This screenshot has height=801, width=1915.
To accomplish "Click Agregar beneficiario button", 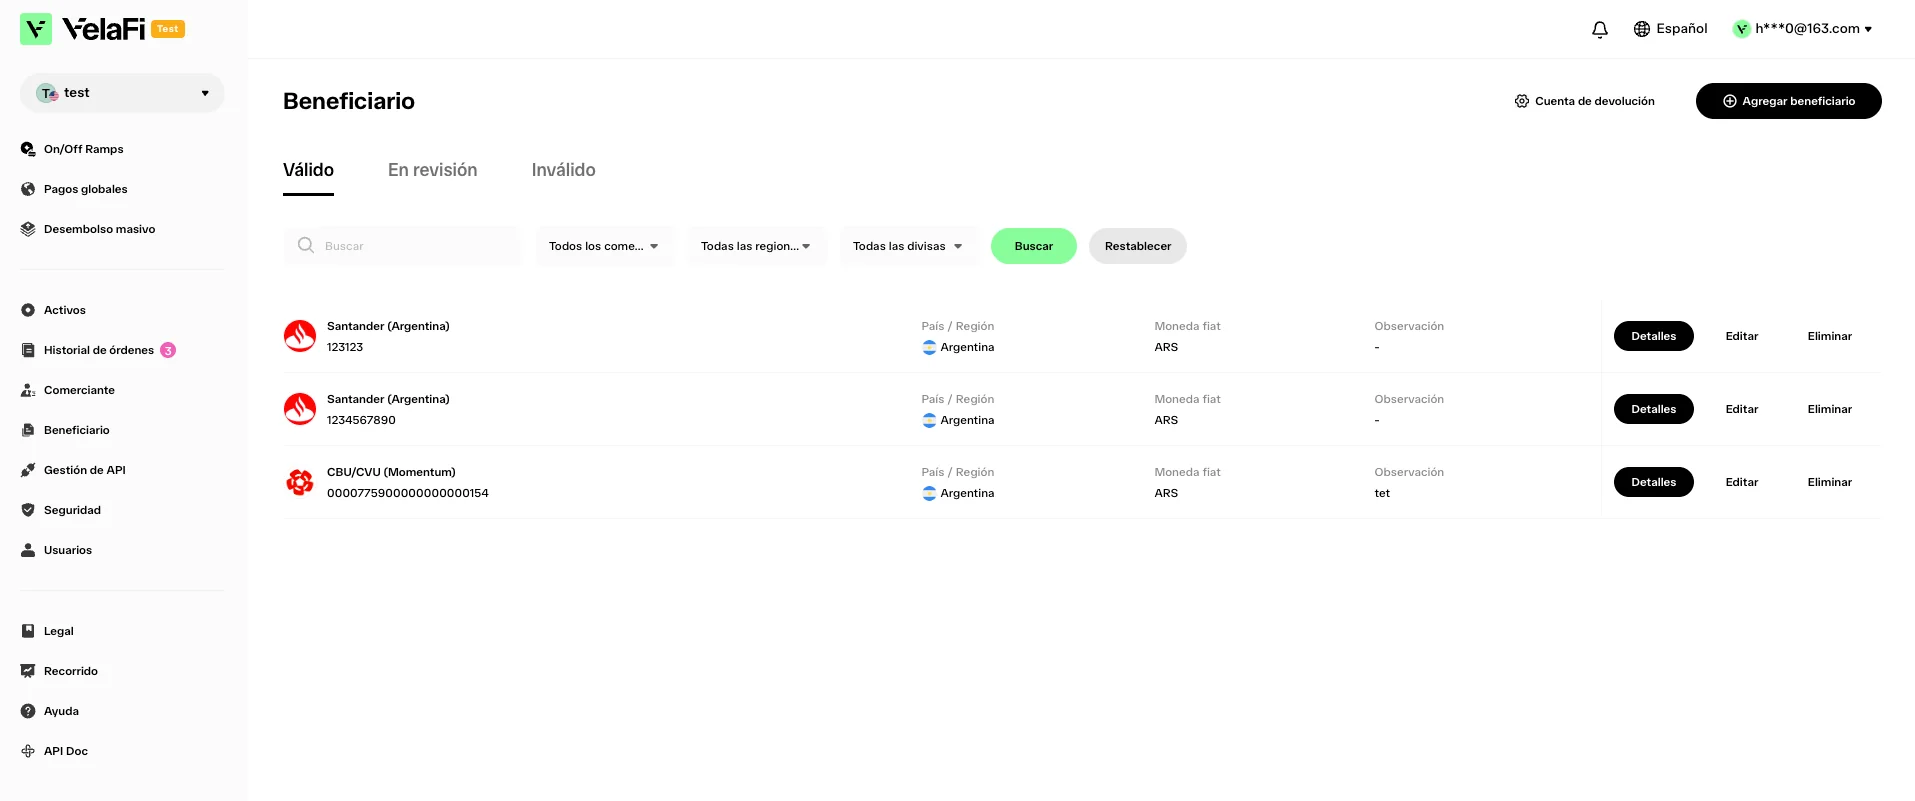I will [1789, 101].
